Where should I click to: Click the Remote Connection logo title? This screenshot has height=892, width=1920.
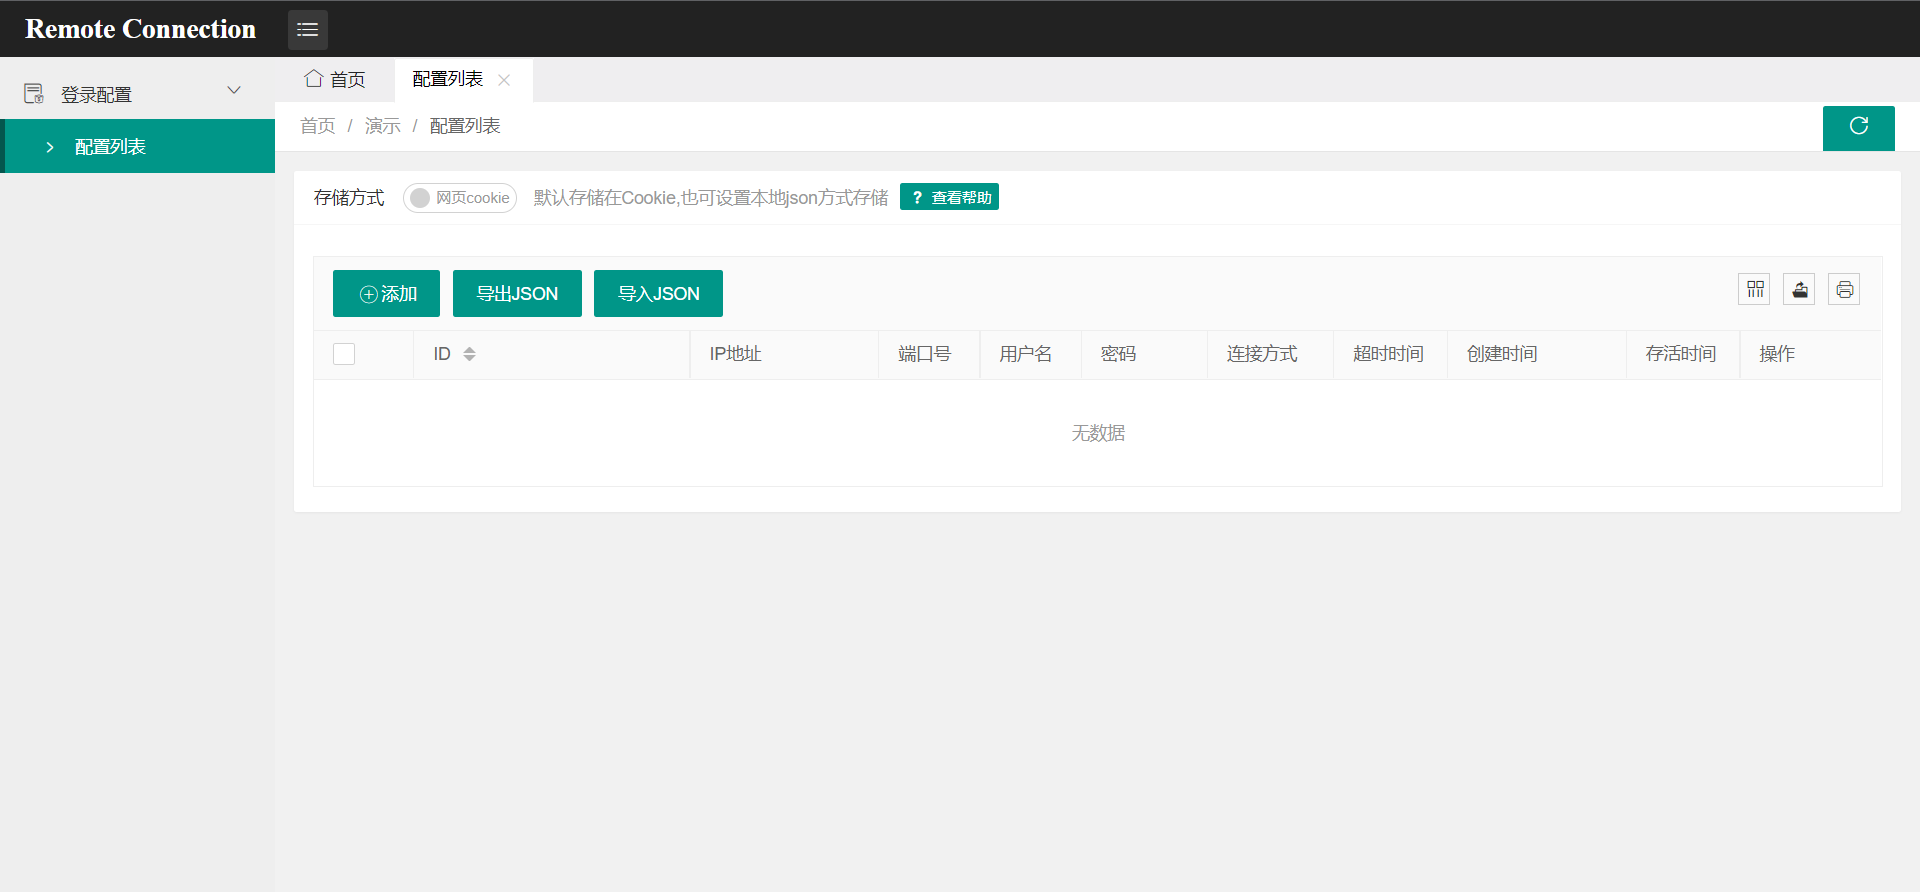pos(140,29)
